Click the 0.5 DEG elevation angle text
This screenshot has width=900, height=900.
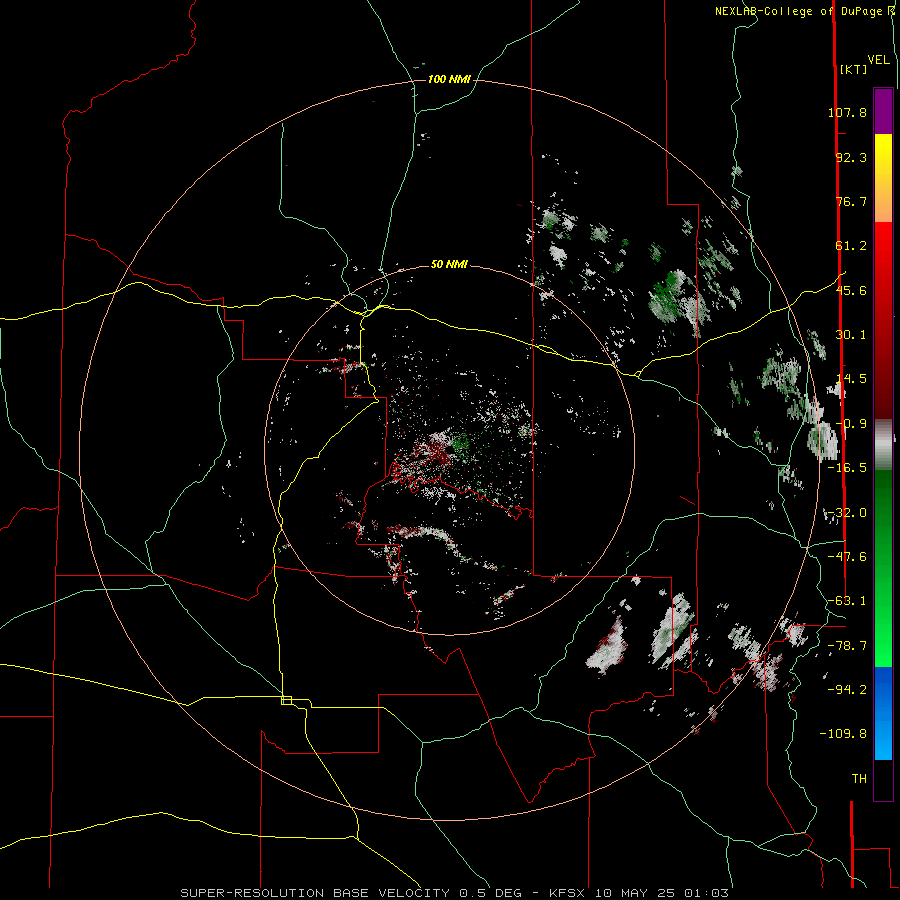tap(490, 893)
